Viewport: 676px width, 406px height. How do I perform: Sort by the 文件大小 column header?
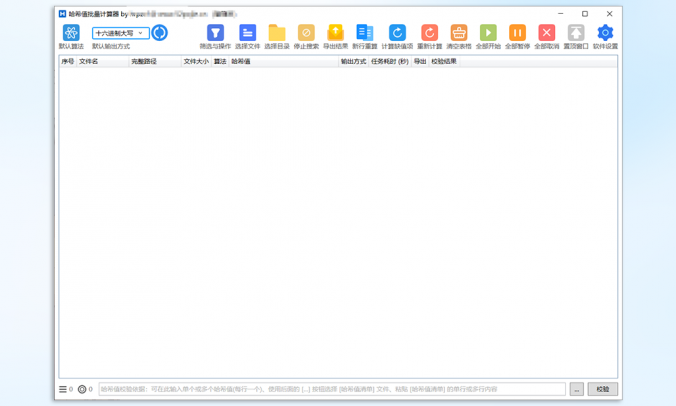pyautogui.click(x=196, y=62)
